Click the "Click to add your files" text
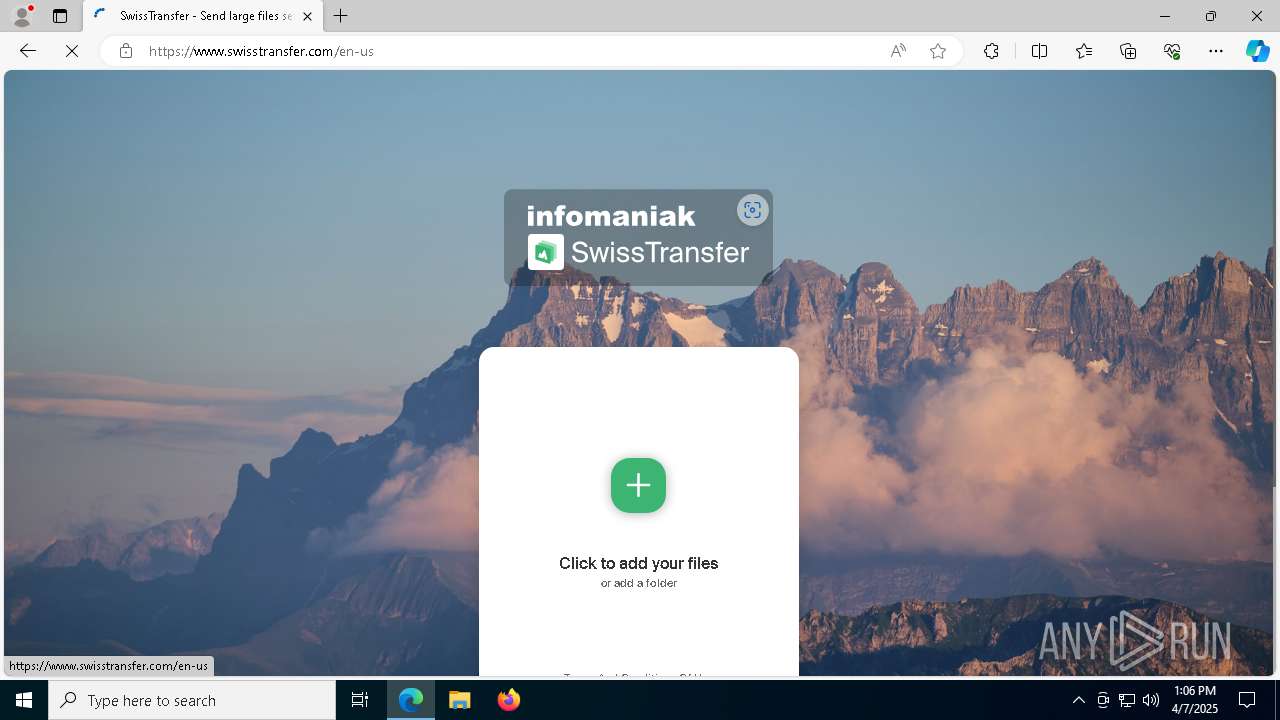 tap(638, 563)
